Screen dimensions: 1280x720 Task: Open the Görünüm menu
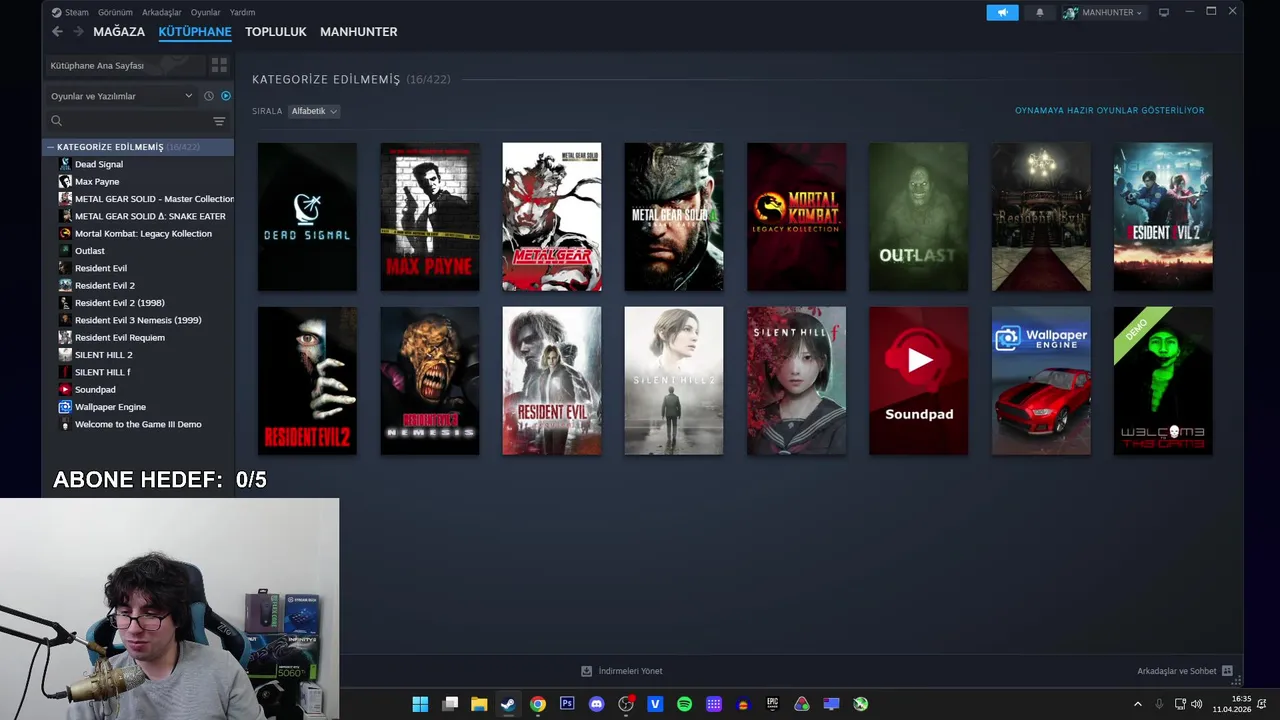(115, 12)
